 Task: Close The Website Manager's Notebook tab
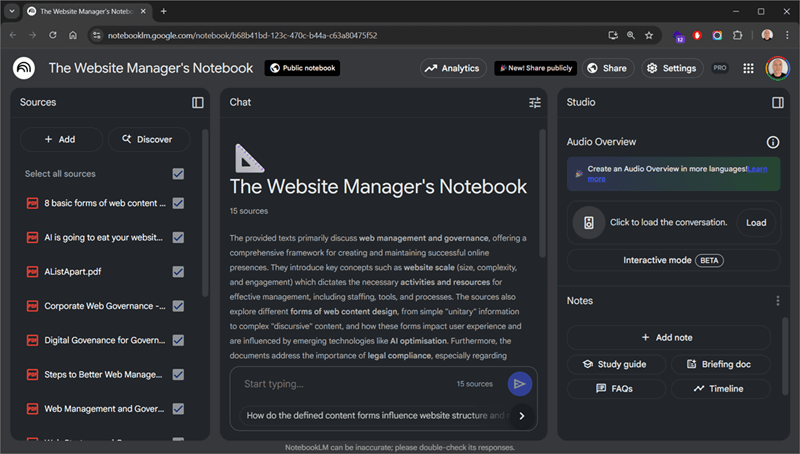(x=143, y=11)
